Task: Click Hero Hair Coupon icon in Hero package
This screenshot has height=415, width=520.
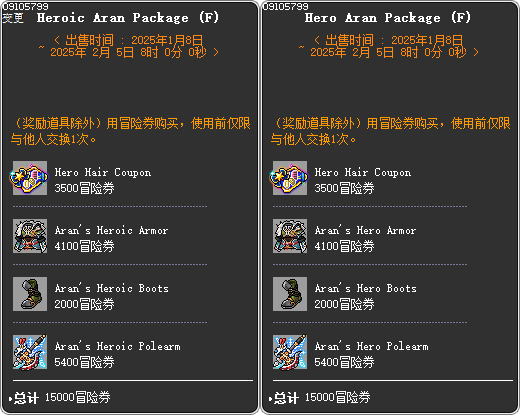Action: (x=290, y=178)
